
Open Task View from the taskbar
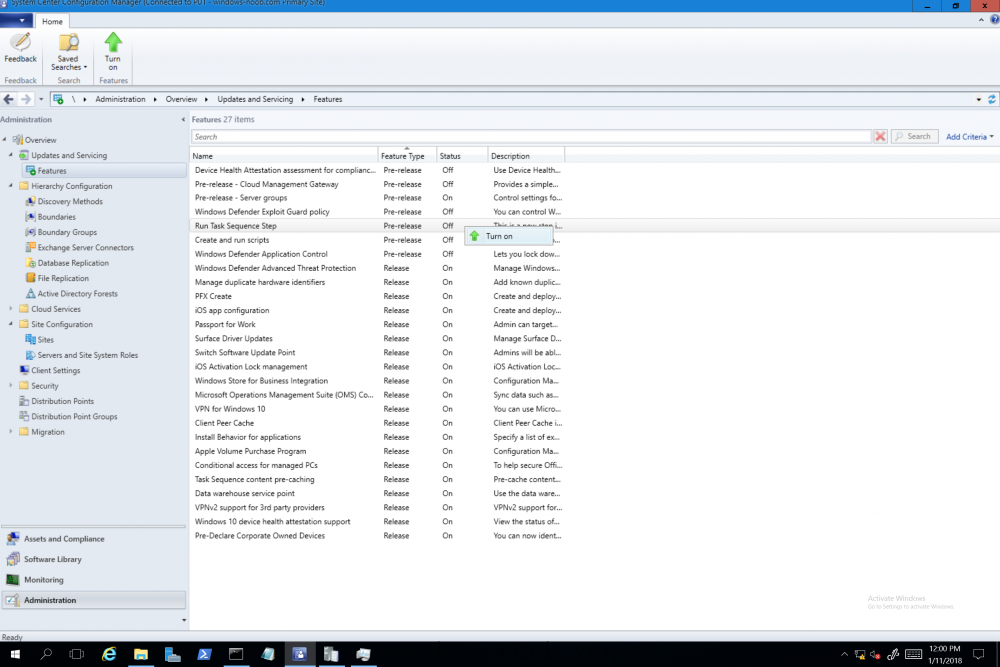click(77, 654)
